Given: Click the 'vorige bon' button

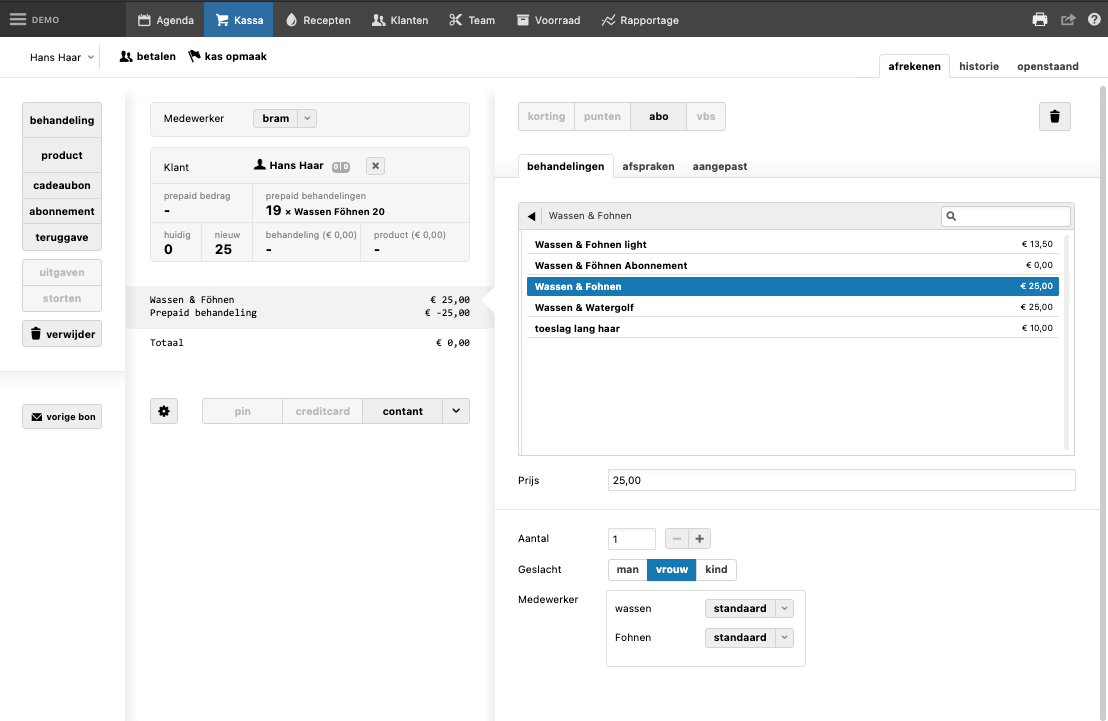Looking at the screenshot, I should coord(62,417).
